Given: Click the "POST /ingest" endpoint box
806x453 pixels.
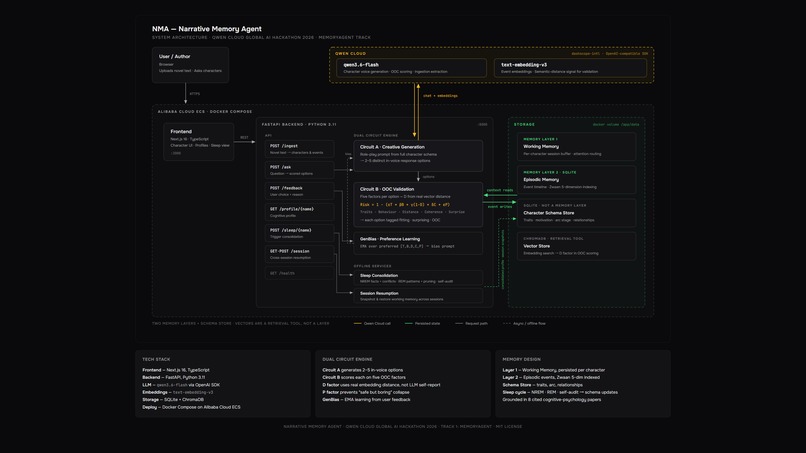Looking at the screenshot, I should click(x=299, y=149).
